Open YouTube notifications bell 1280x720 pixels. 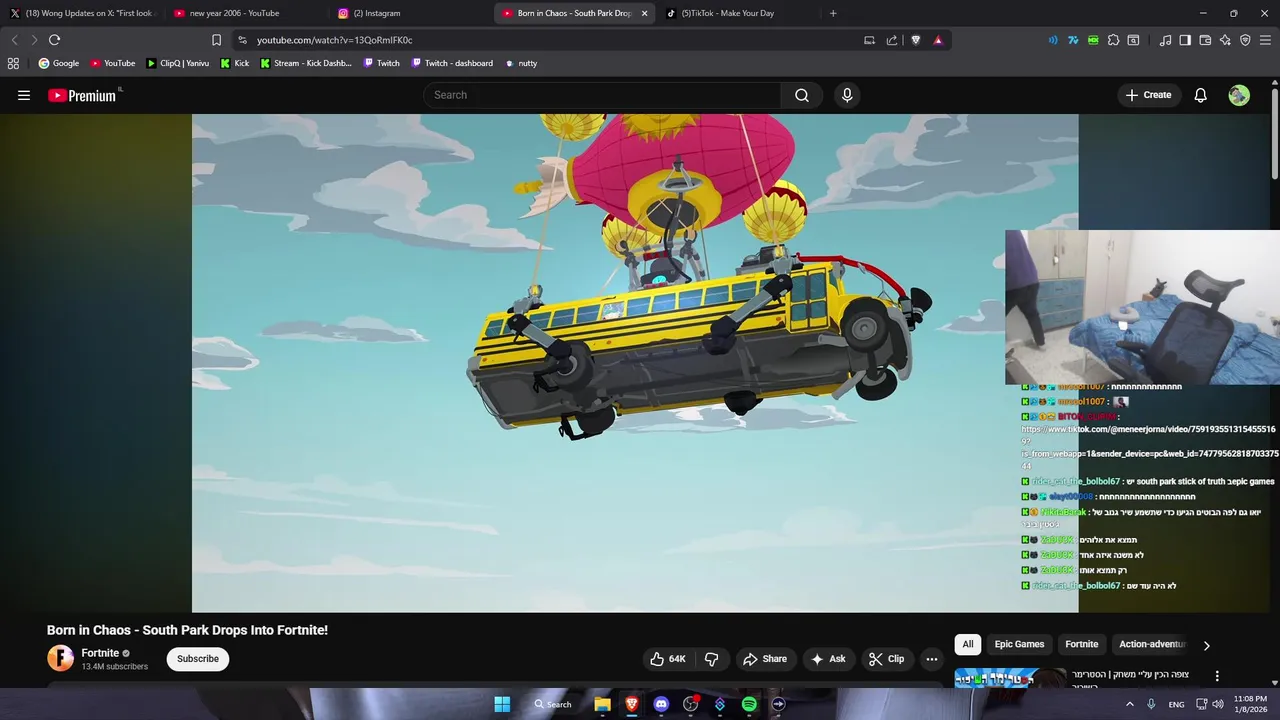pyautogui.click(x=1200, y=95)
